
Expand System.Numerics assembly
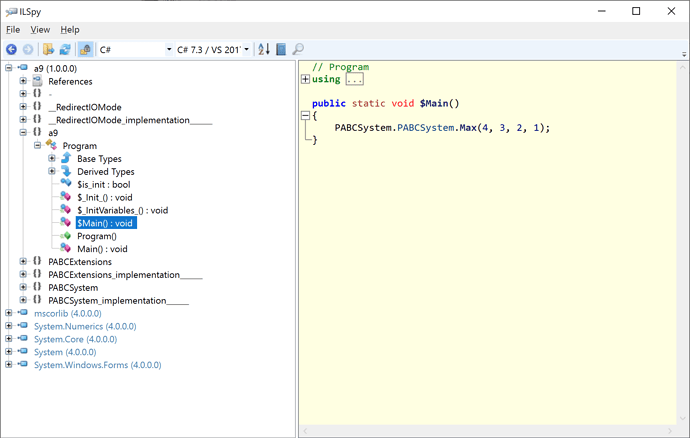(x=9, y=326)
